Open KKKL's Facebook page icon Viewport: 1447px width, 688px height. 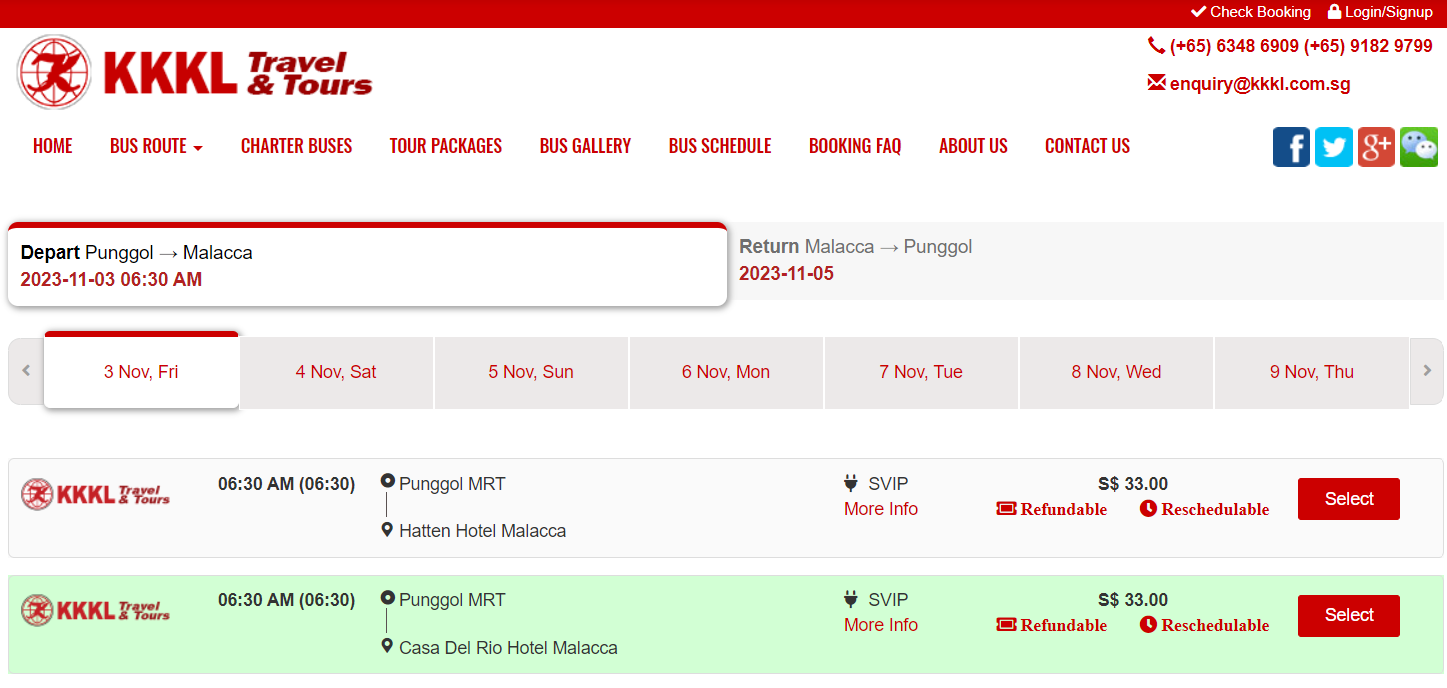(1291, 147)
